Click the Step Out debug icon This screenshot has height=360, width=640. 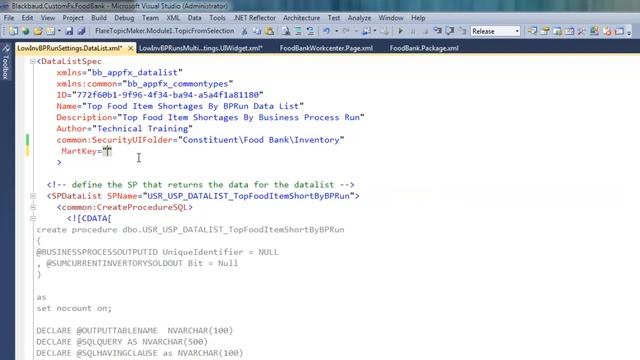462,31
